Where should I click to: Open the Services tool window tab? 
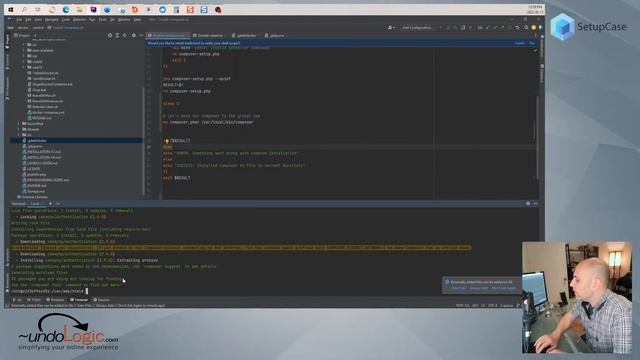pyautogui.click(x=101, y=300)
